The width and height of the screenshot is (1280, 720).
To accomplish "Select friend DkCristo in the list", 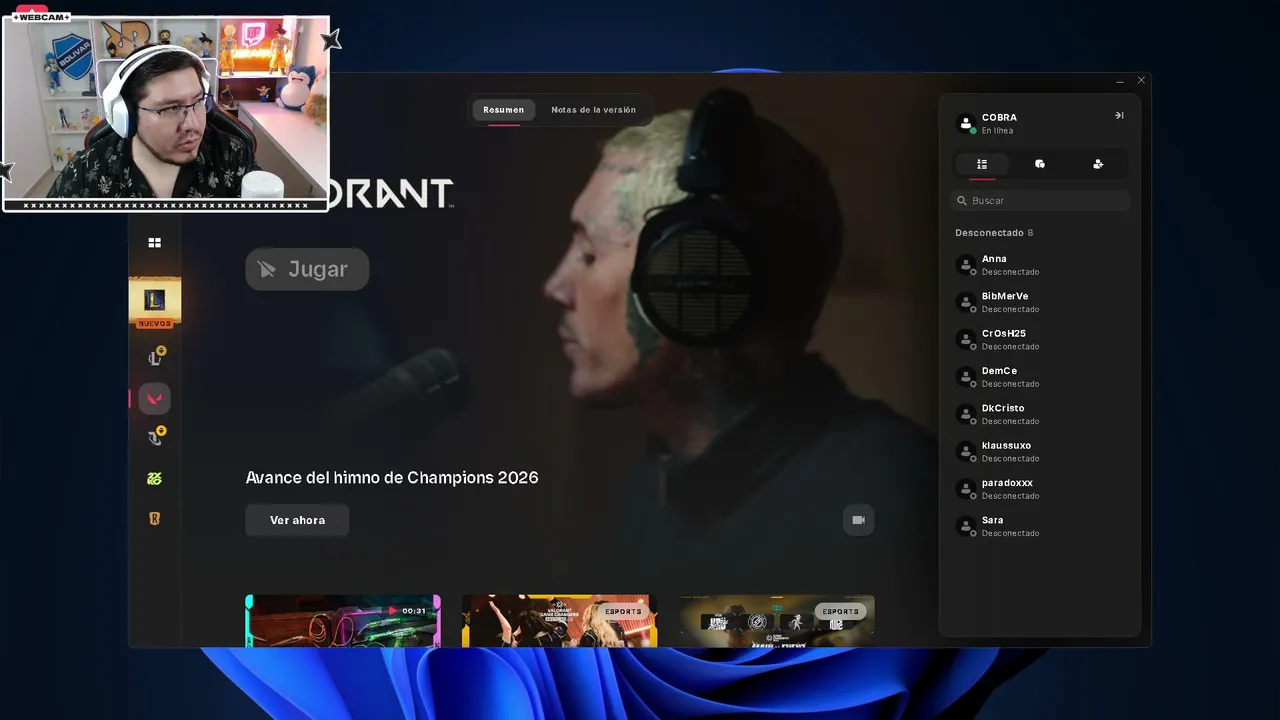I will tap(1040, 414).
